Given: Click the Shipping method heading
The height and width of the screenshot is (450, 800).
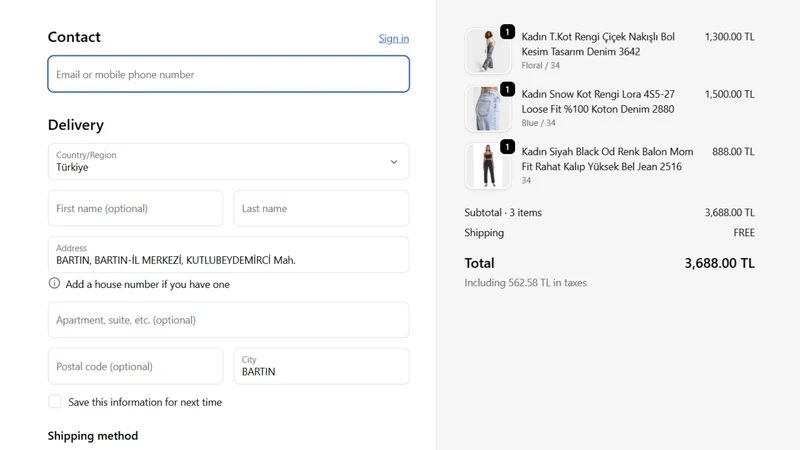Looking at the screenshot, I should pyautogui.click(x=93, y=436).
